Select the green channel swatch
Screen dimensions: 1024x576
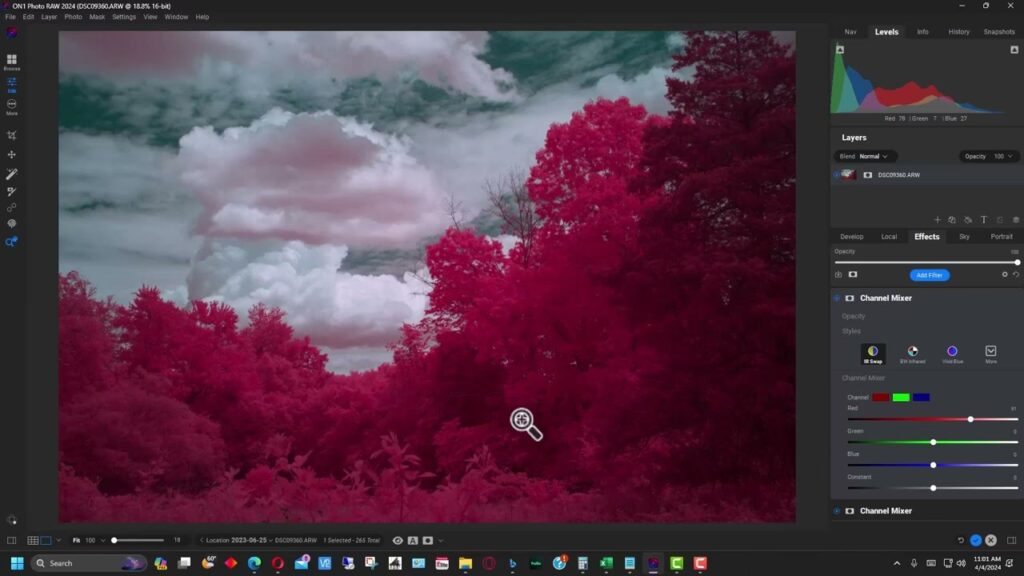click(x=901, y=397)
